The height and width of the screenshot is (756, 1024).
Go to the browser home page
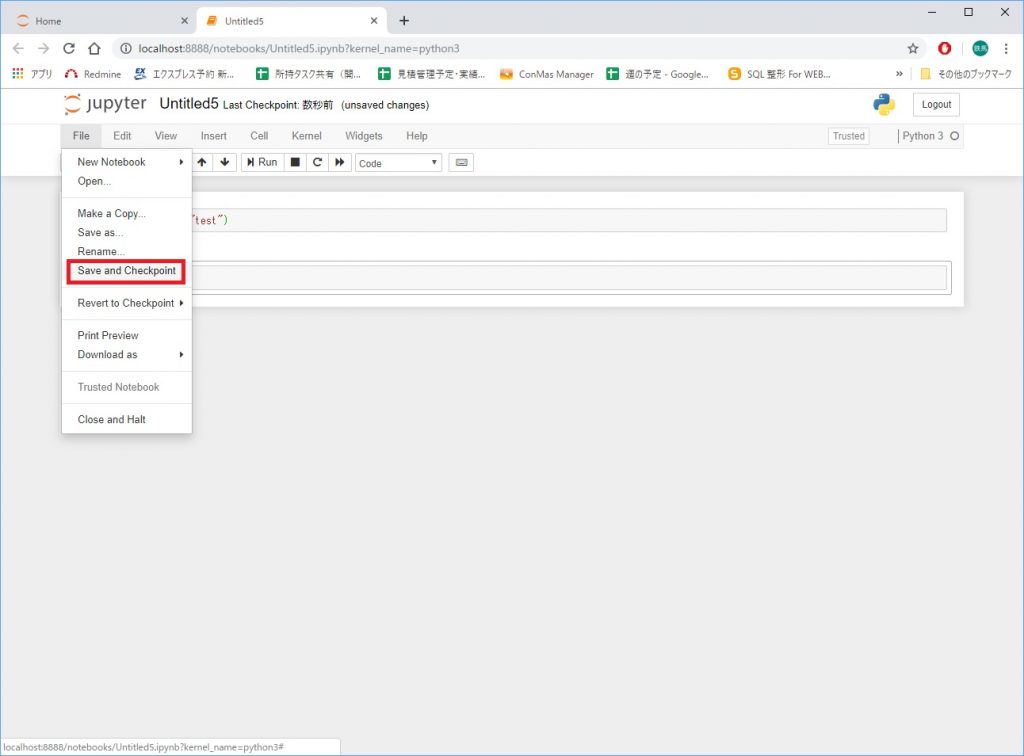(94, 48)
